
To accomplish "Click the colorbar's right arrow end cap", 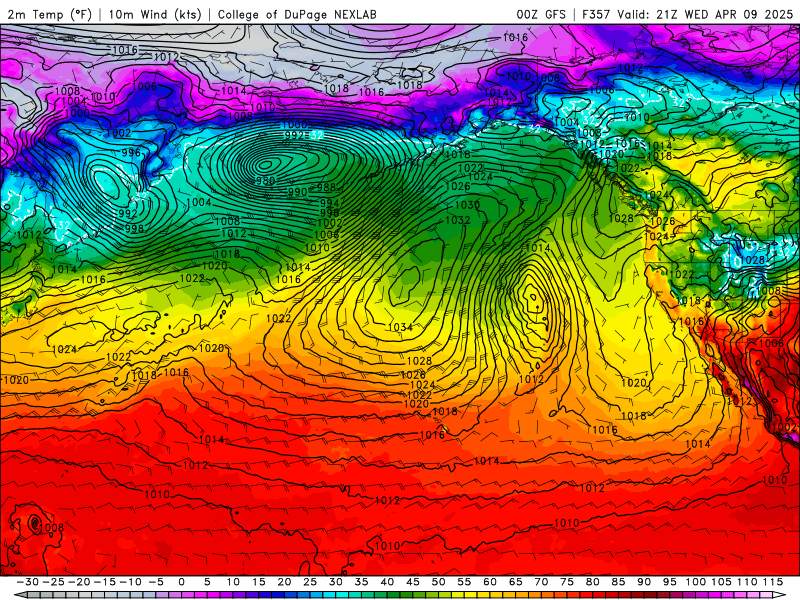I will [779, 595].
